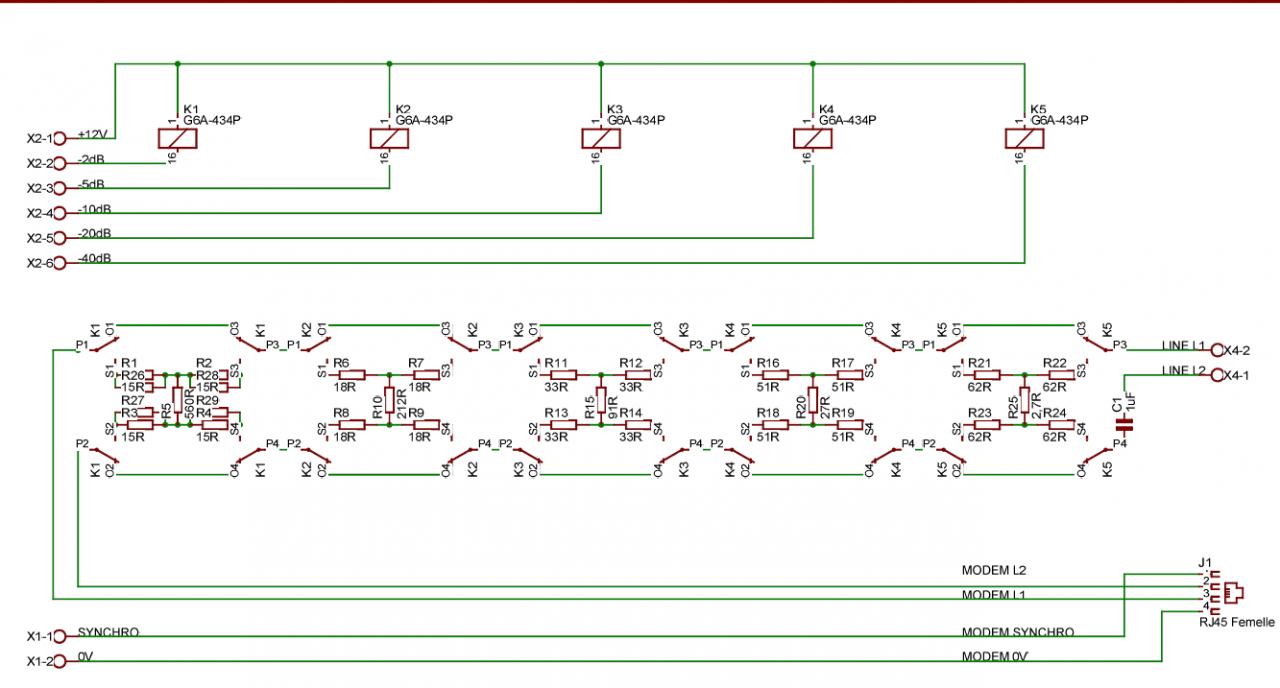Viewport: 1280px width, 688px height.
Task: Click the J1 reference designator text
Action: (1204, 561)
